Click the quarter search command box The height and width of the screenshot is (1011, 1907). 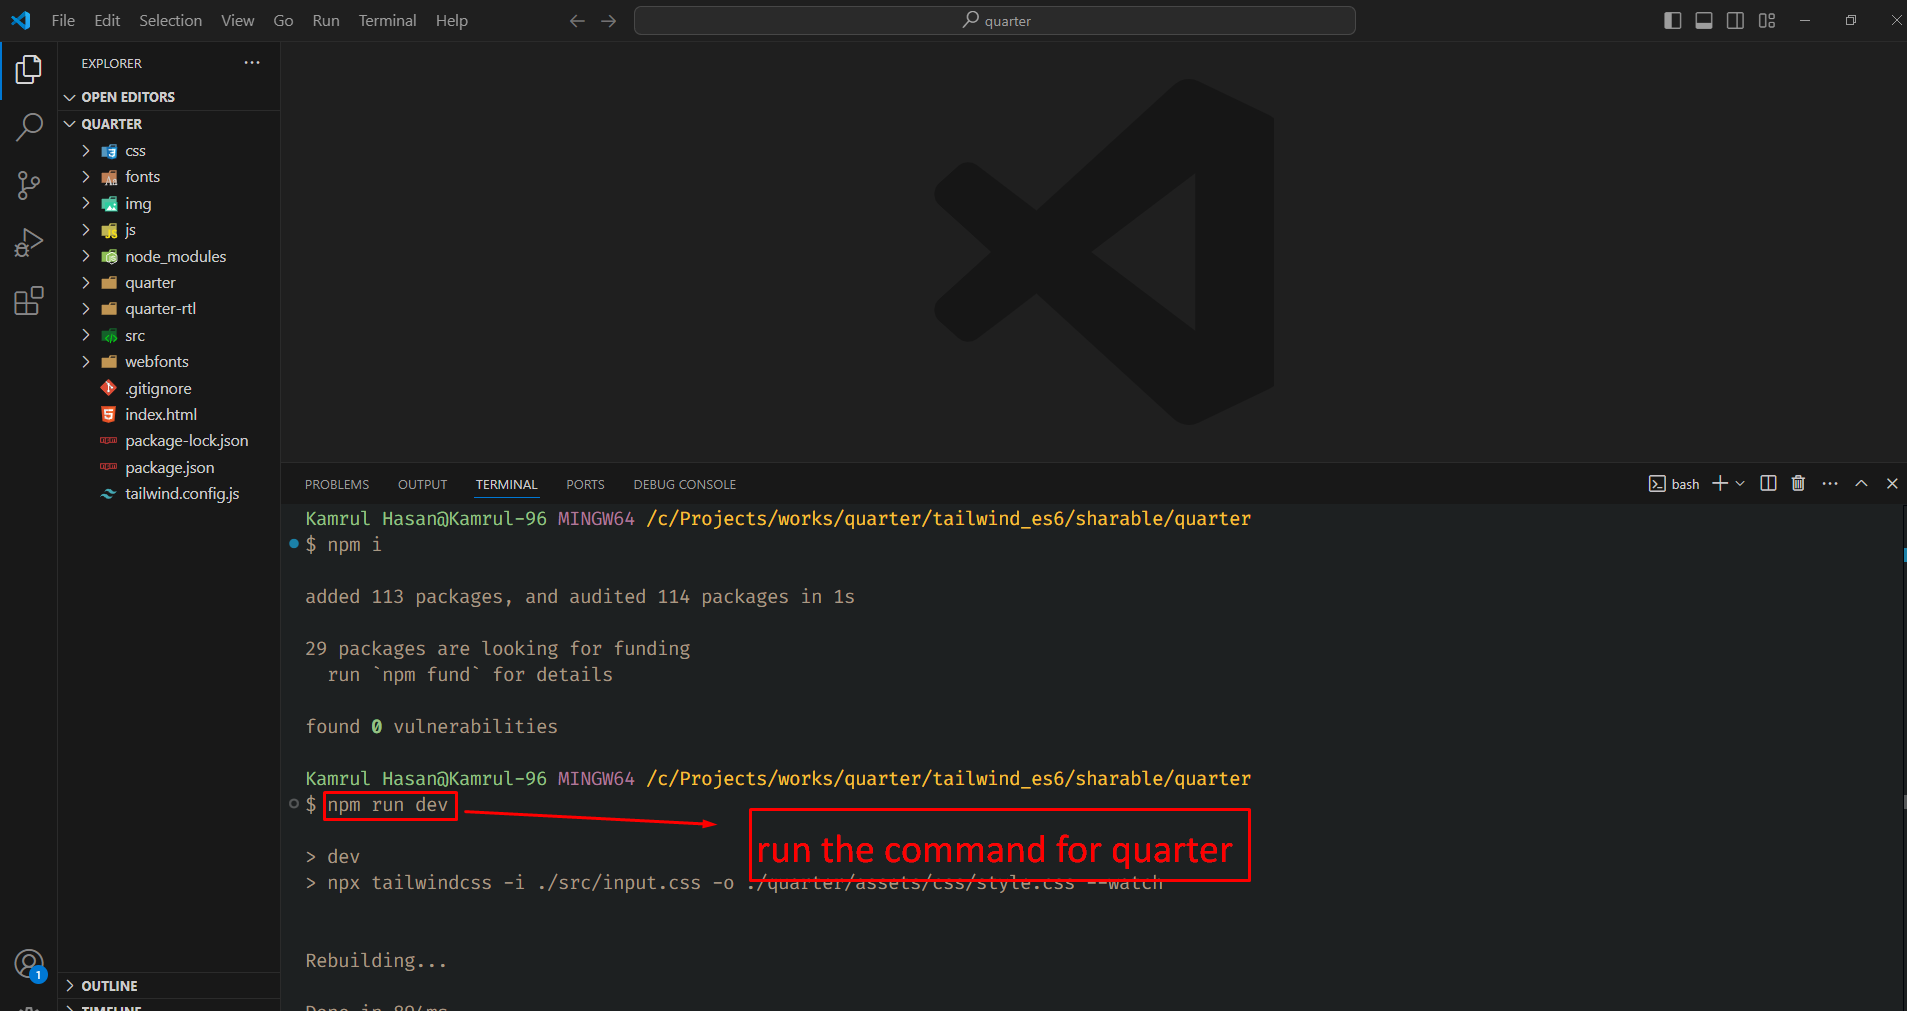(994, 21)
